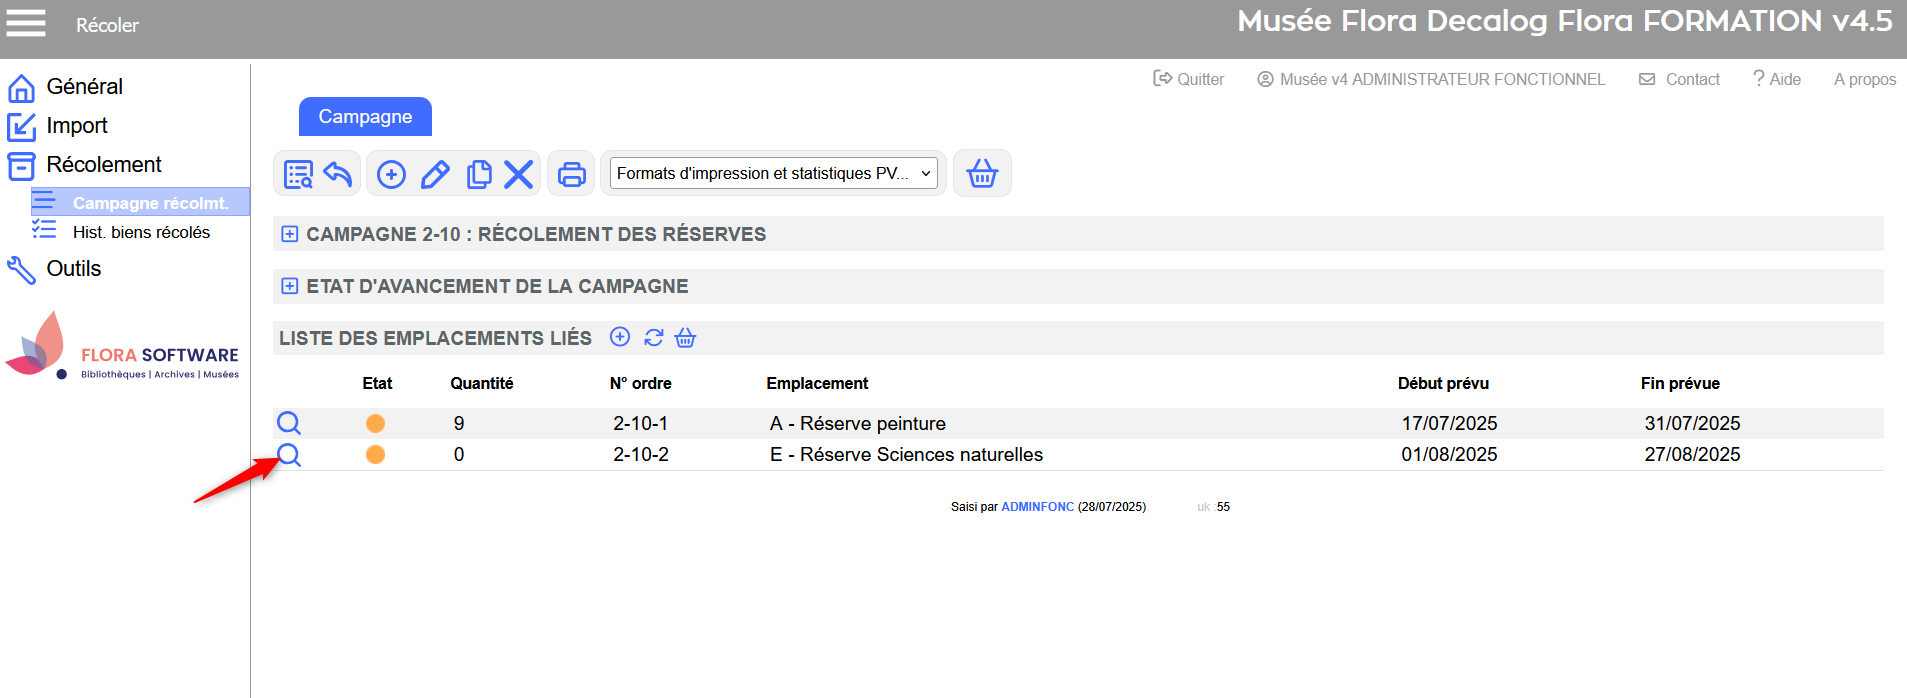Click the toolbar basket icon
Screen dimensions: 1907x698
982,174
